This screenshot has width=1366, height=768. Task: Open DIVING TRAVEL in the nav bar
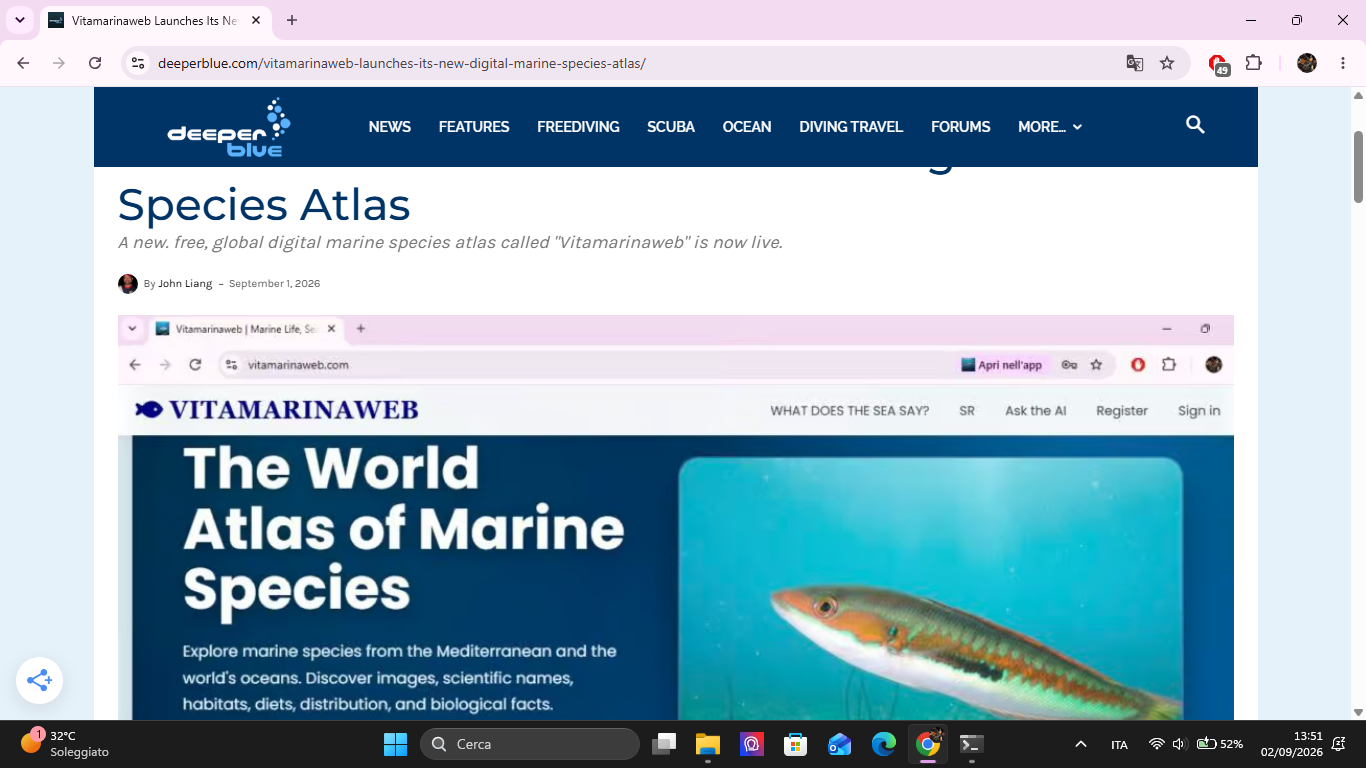851,127
